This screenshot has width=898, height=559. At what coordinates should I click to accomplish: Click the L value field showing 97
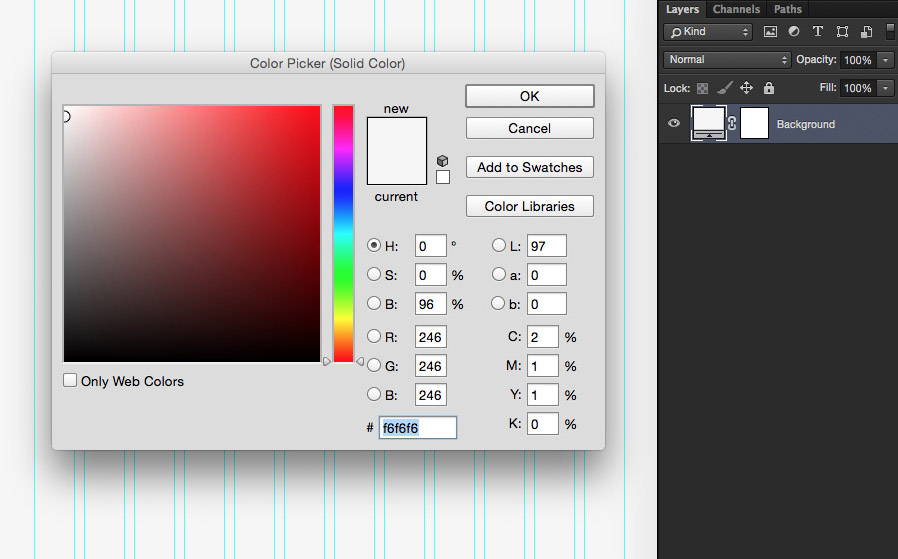pyautogui.click(x=547, y=246)
